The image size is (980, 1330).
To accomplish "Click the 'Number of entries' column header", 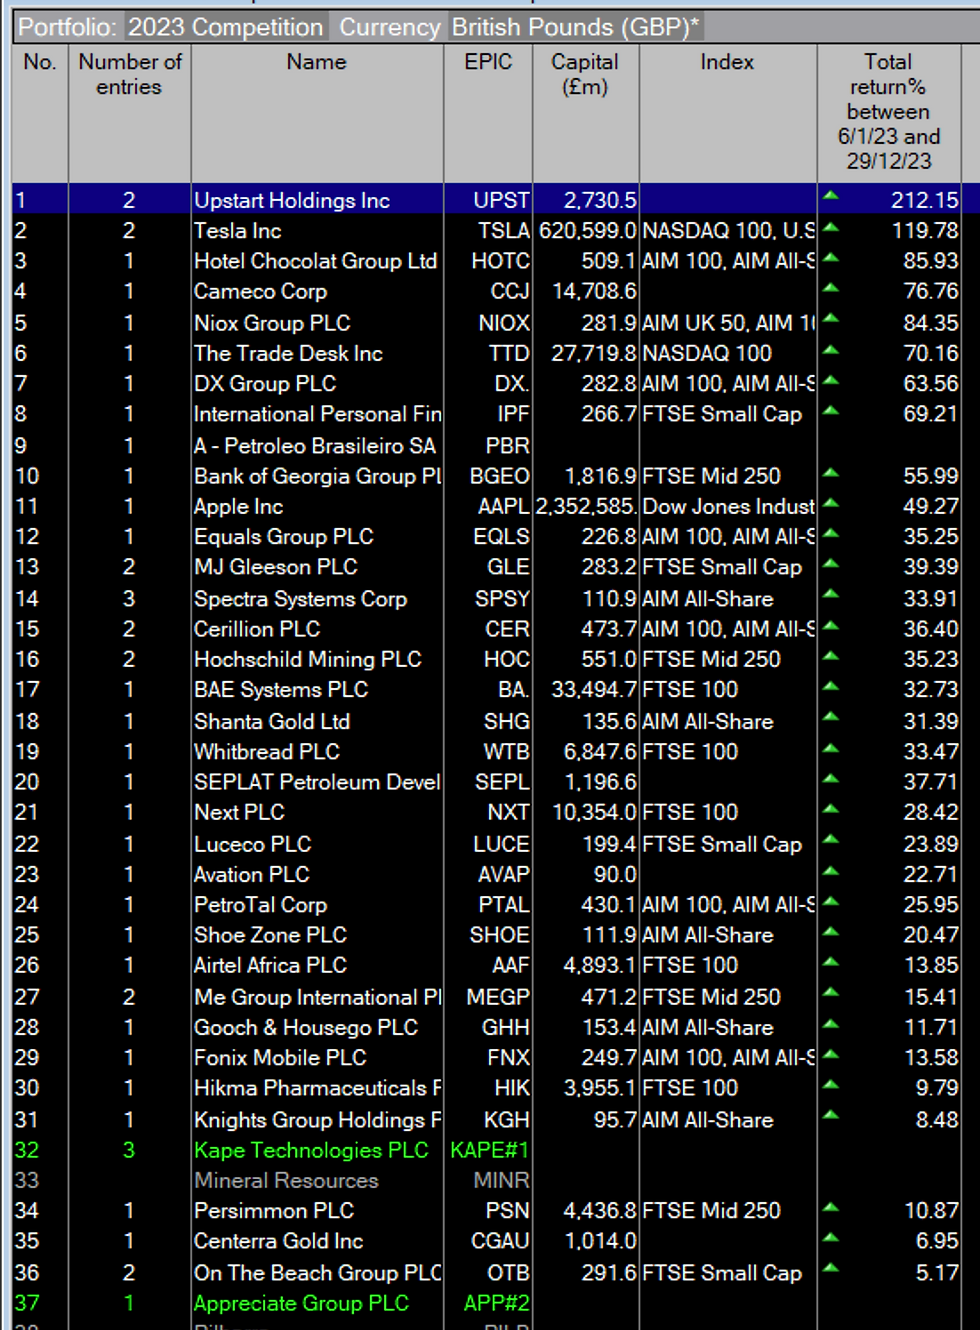I will point(130,74).
